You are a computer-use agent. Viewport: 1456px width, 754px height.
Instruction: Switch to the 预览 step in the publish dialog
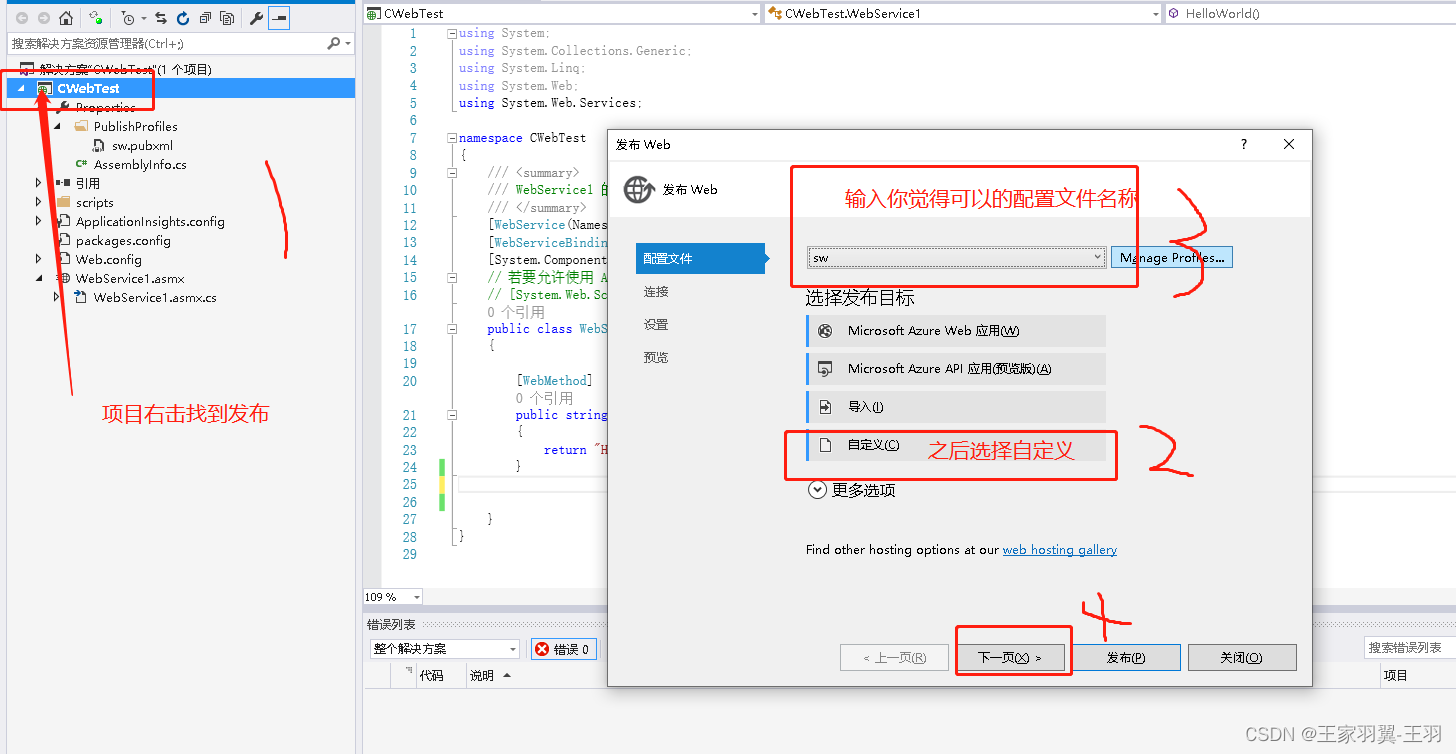[x=656, y=357]
